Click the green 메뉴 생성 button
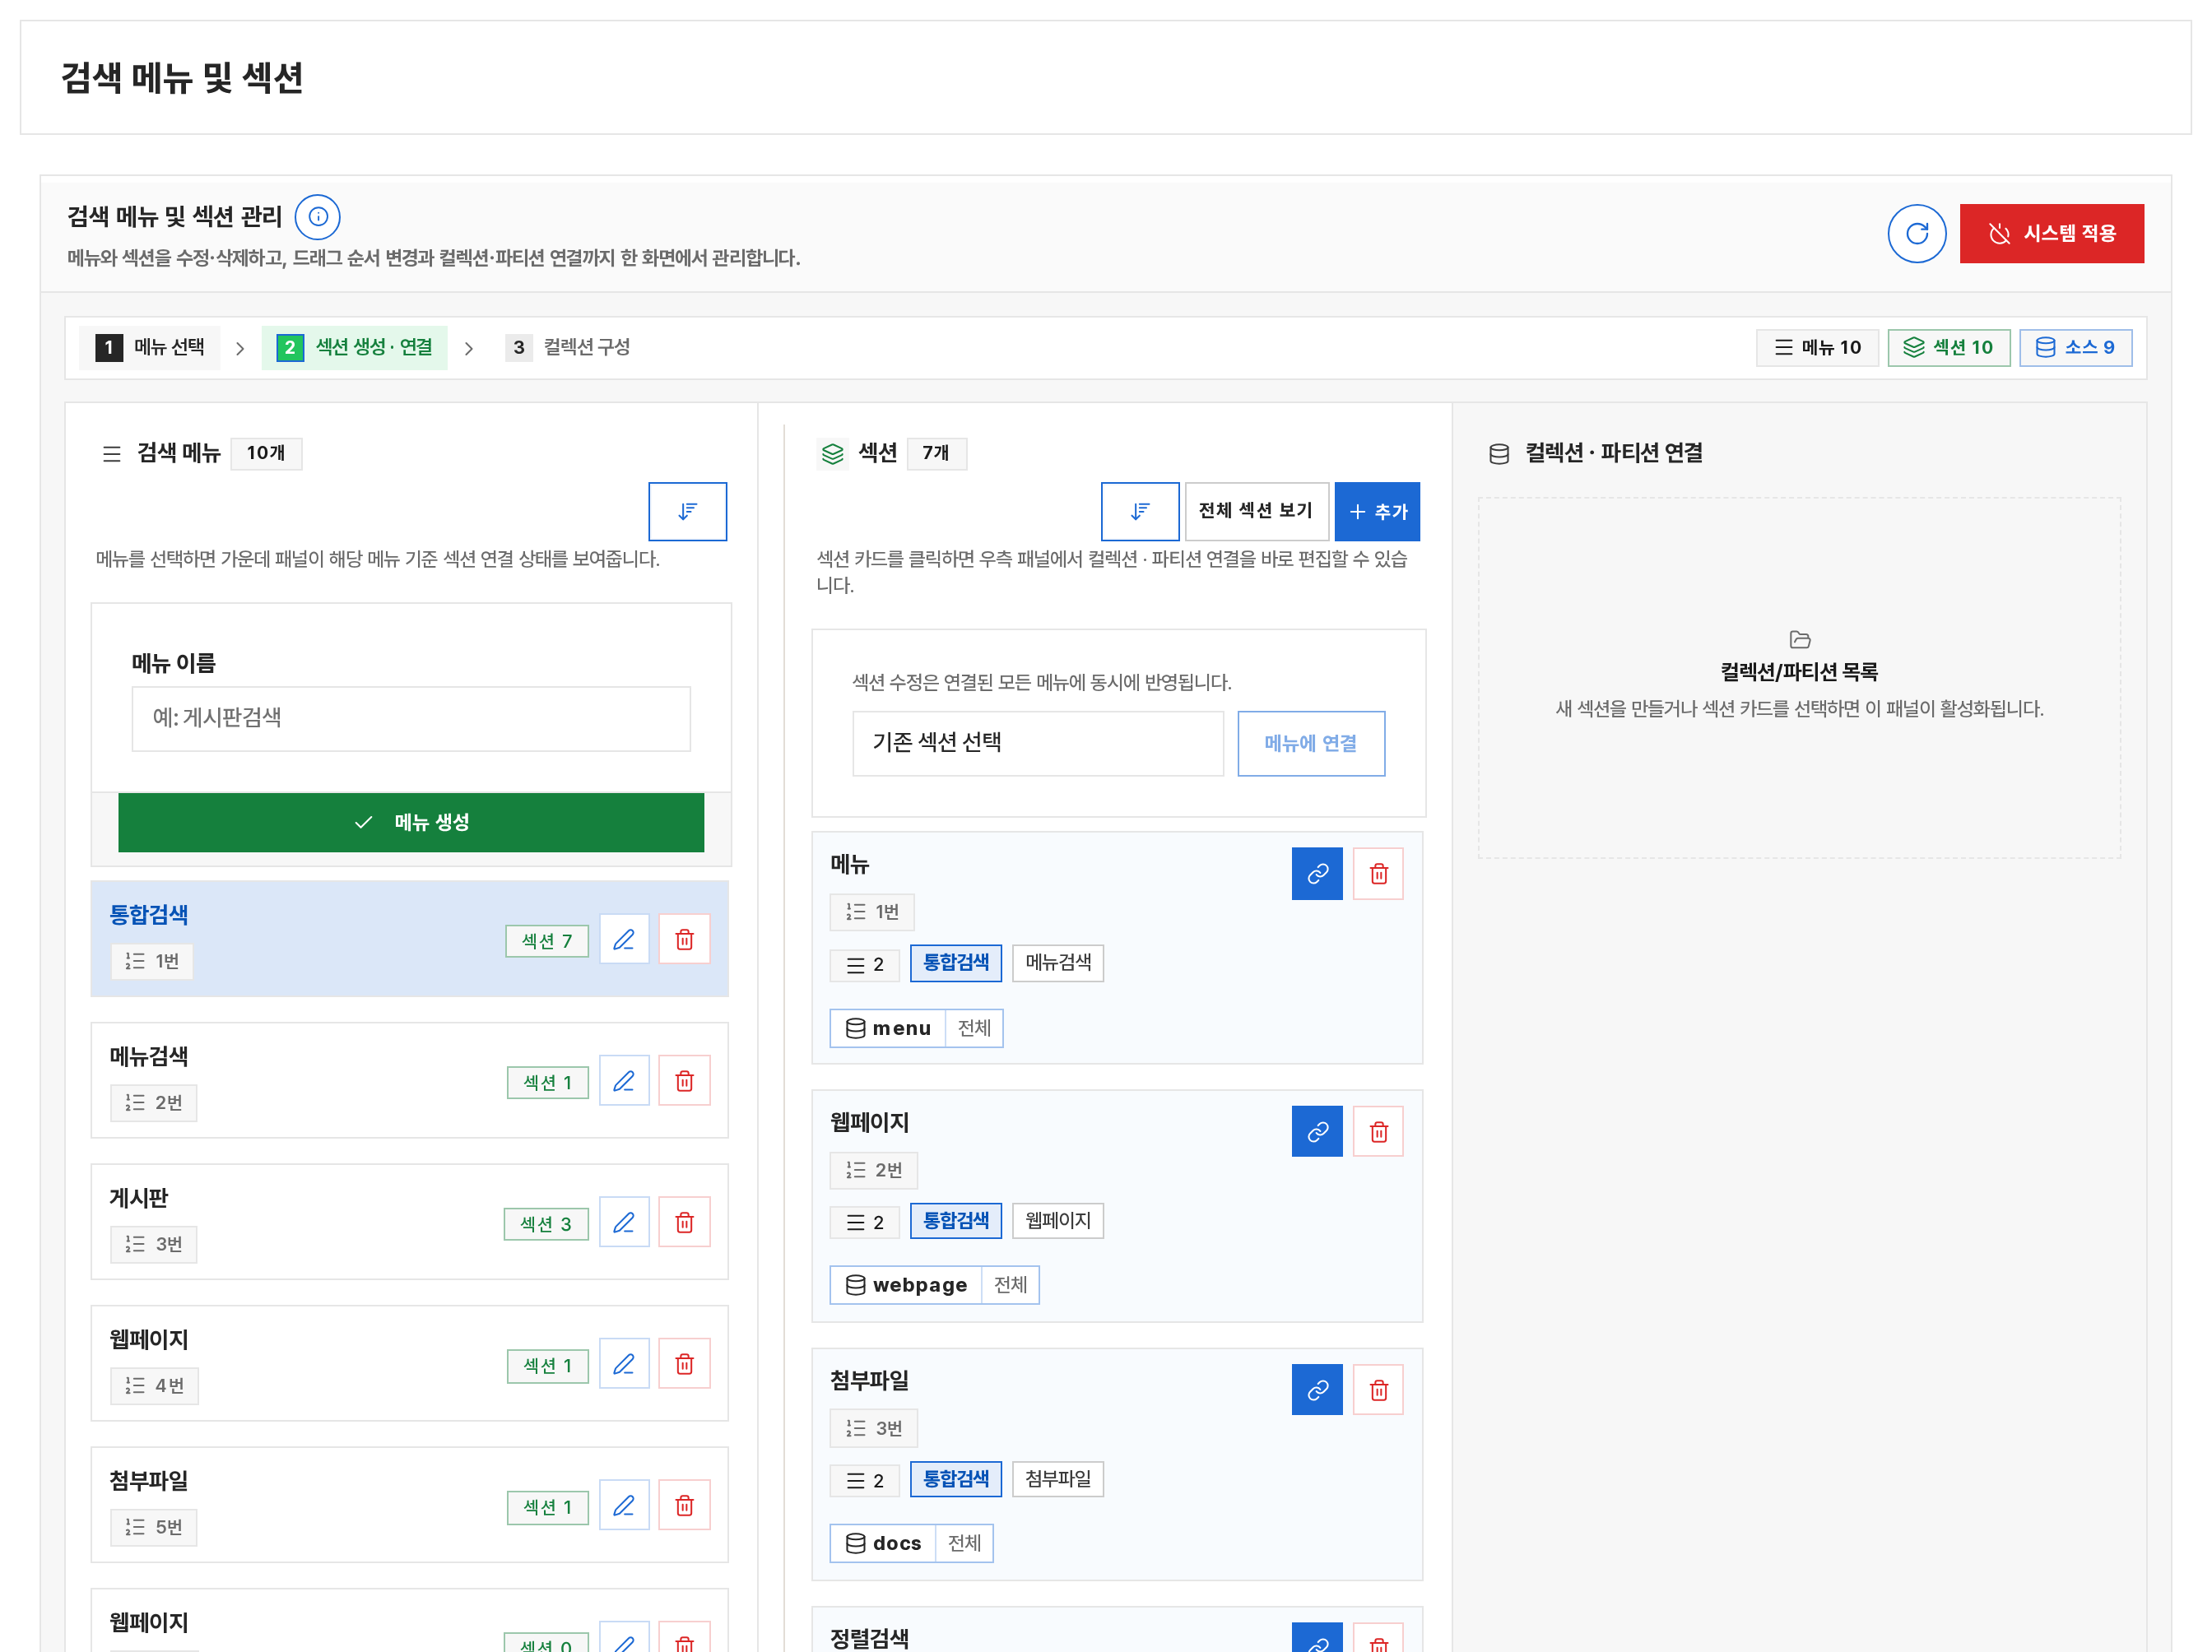2212x1652 pixels. pos(411,822)
